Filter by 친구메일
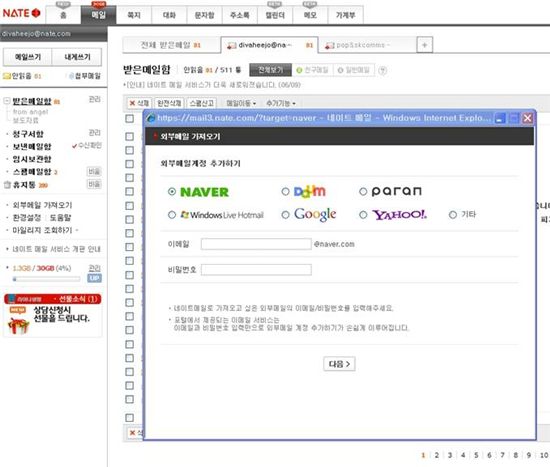Screen dimensions: 550x467 click(x=312, y=70)
